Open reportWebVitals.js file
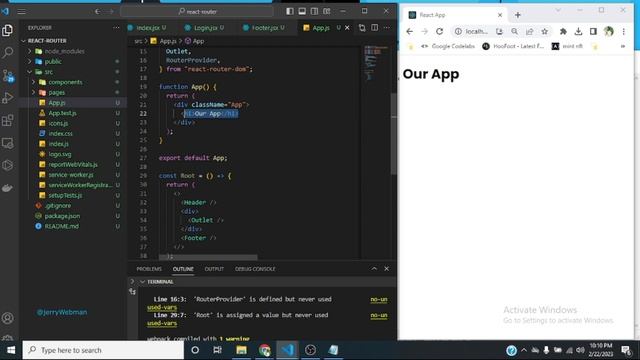 [73, 164]
